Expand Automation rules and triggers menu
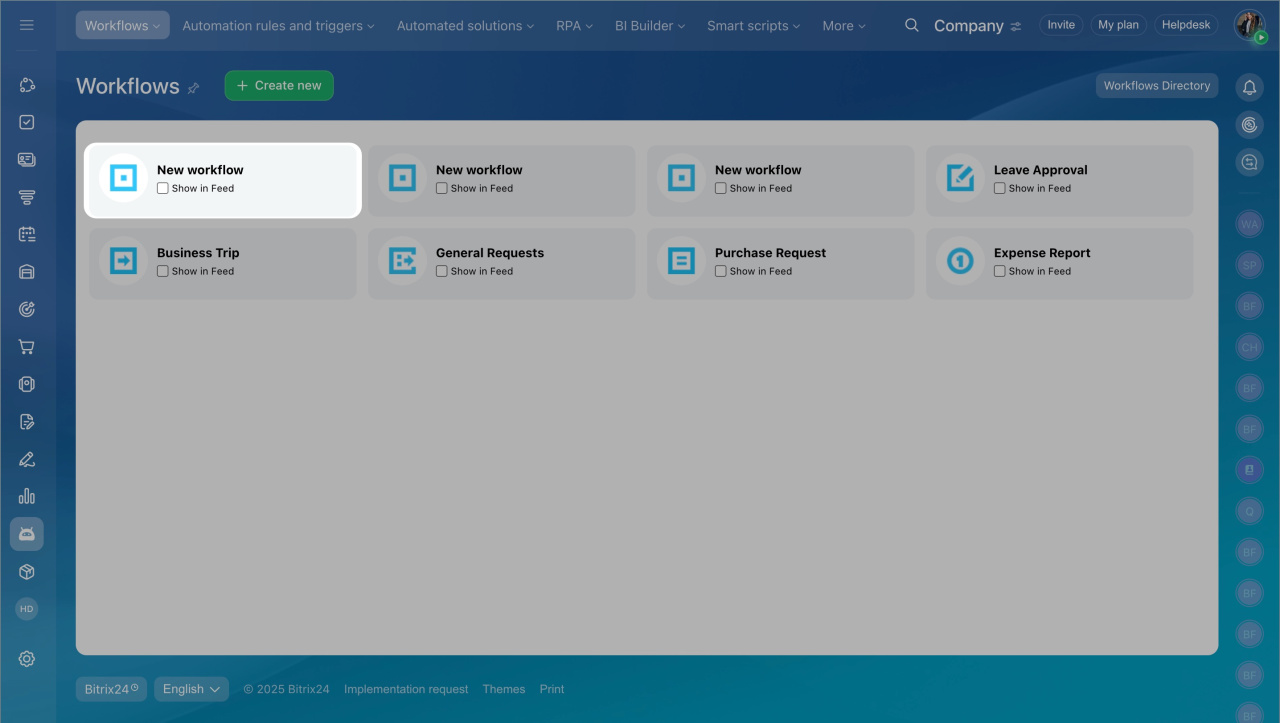This screenshot has height=723, width=1280. [278, 25]
